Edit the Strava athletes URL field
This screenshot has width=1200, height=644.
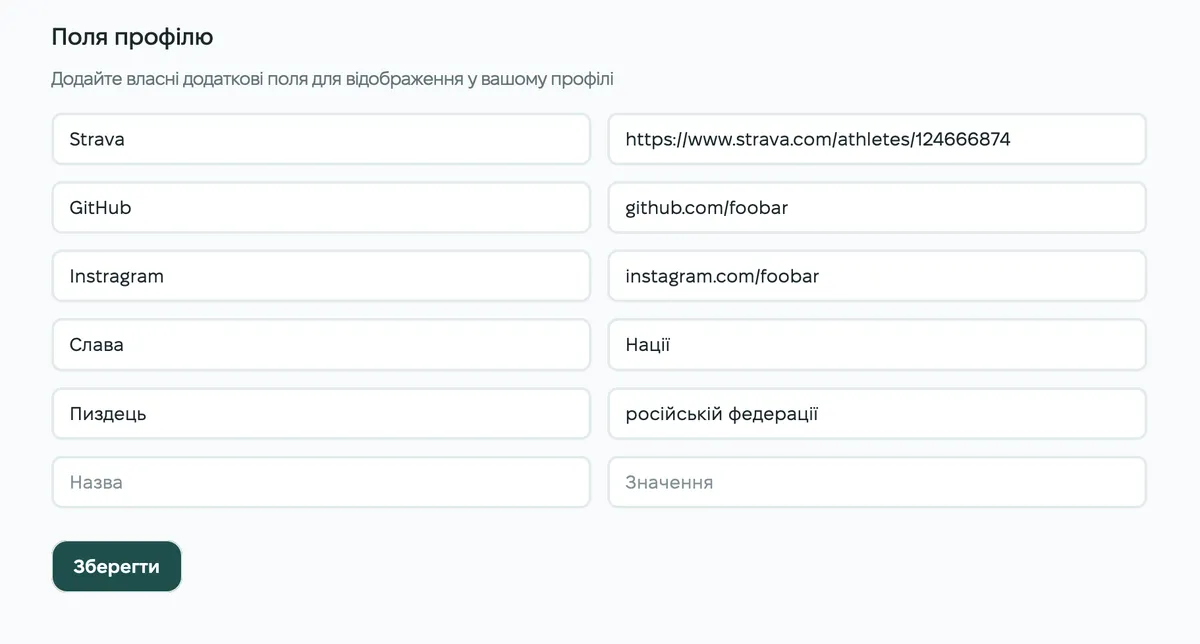(877, 139)
